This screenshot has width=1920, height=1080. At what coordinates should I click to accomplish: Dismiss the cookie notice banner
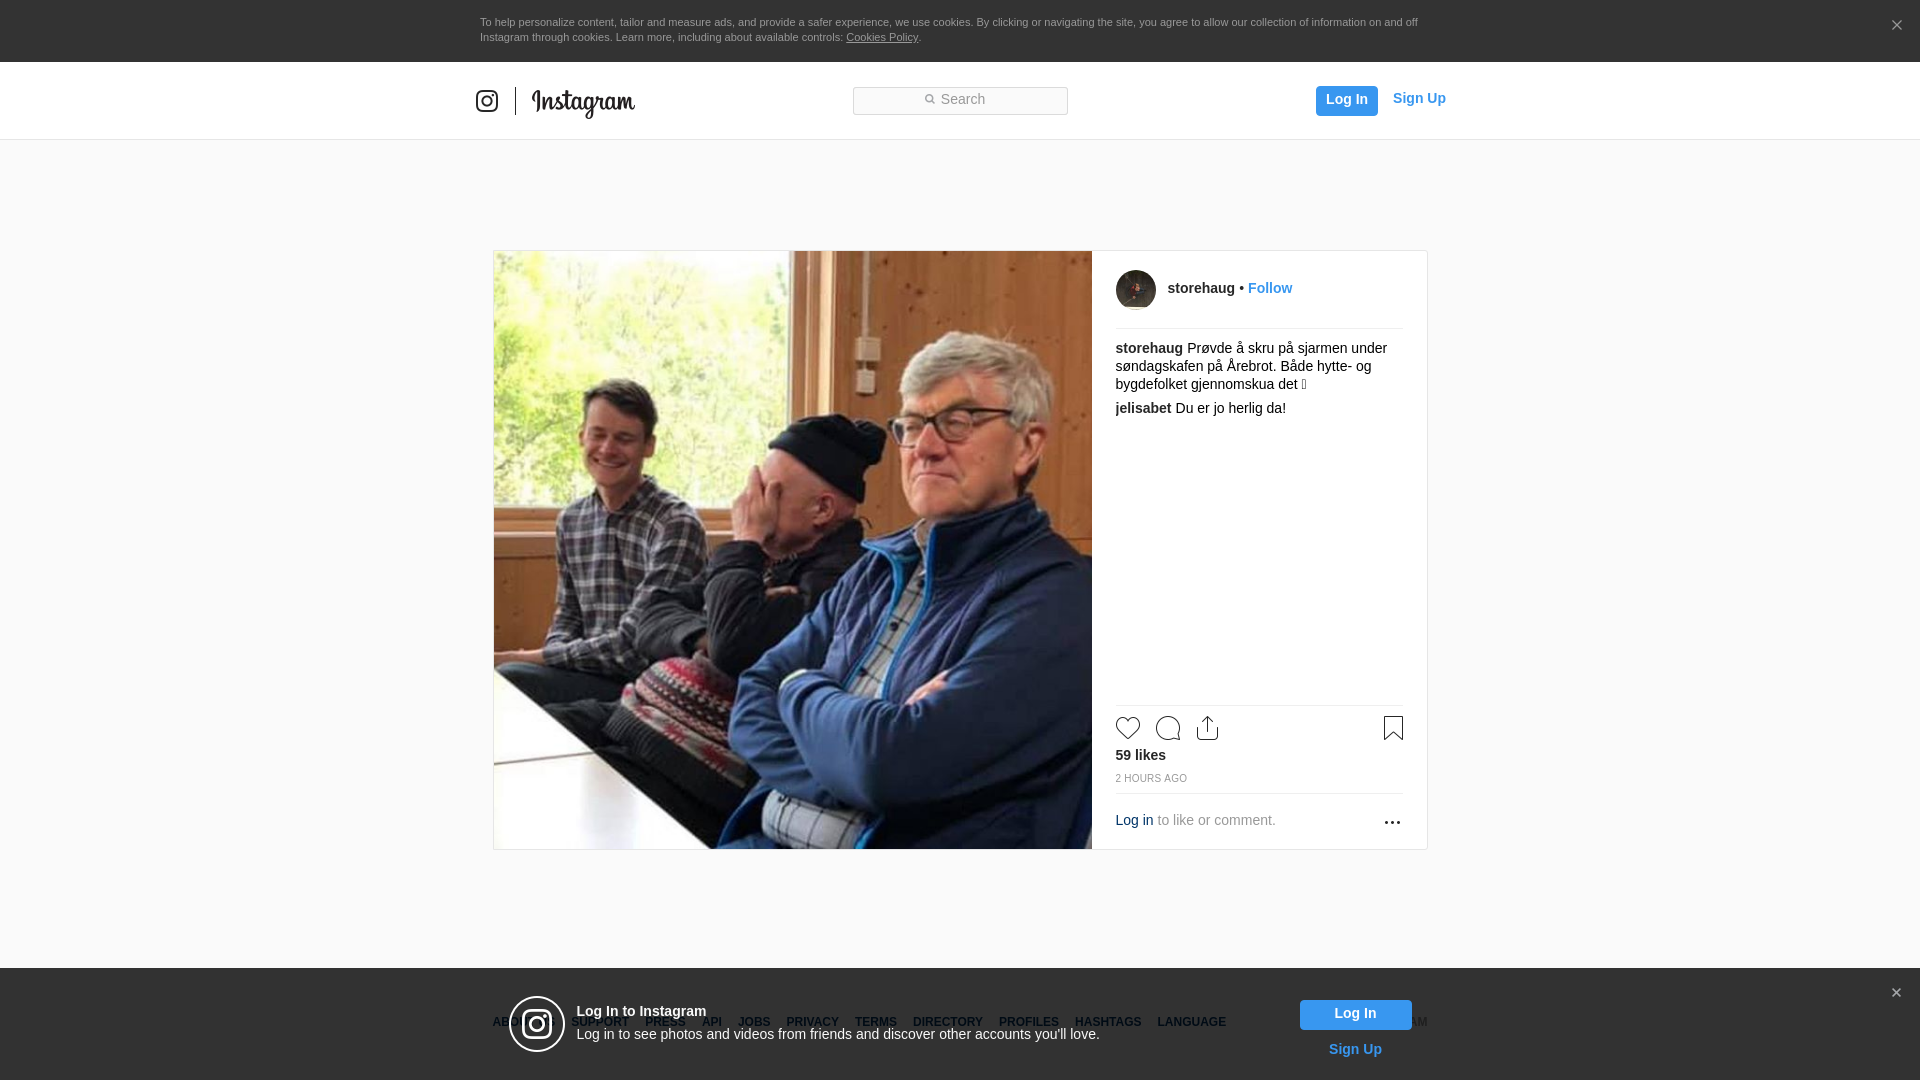tap(1896, 25)
